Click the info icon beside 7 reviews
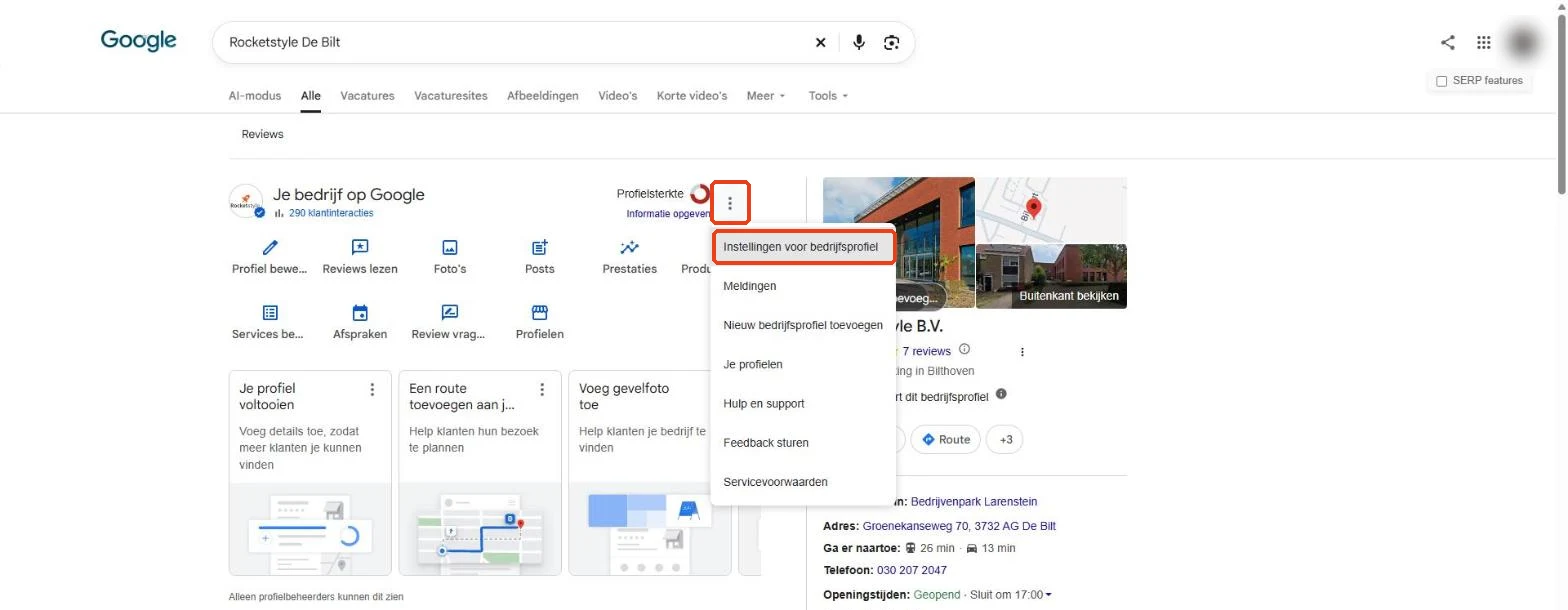The image size is (1568, 610). [964, 349]
